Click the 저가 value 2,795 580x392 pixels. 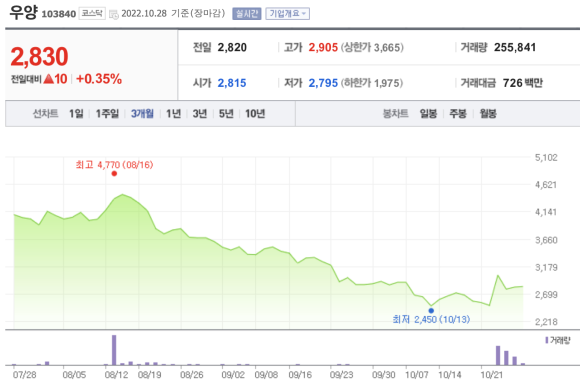pyautogui.click(x=323, y=83)
